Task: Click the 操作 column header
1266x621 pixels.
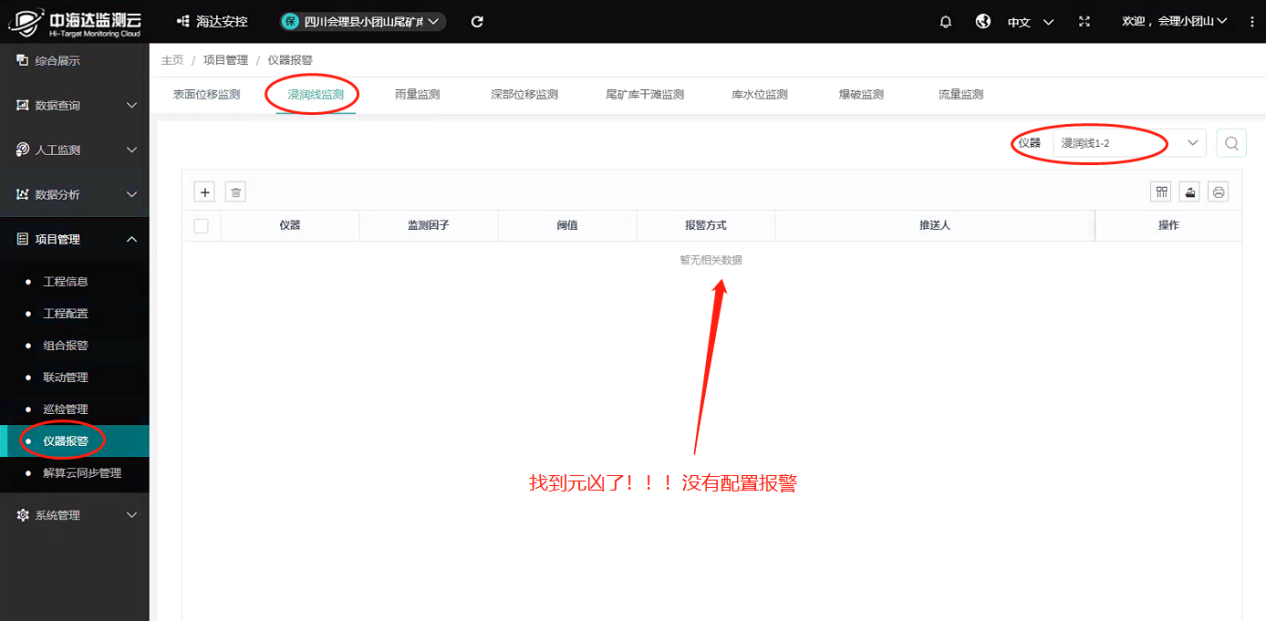Action: (x=1168, y=226)
